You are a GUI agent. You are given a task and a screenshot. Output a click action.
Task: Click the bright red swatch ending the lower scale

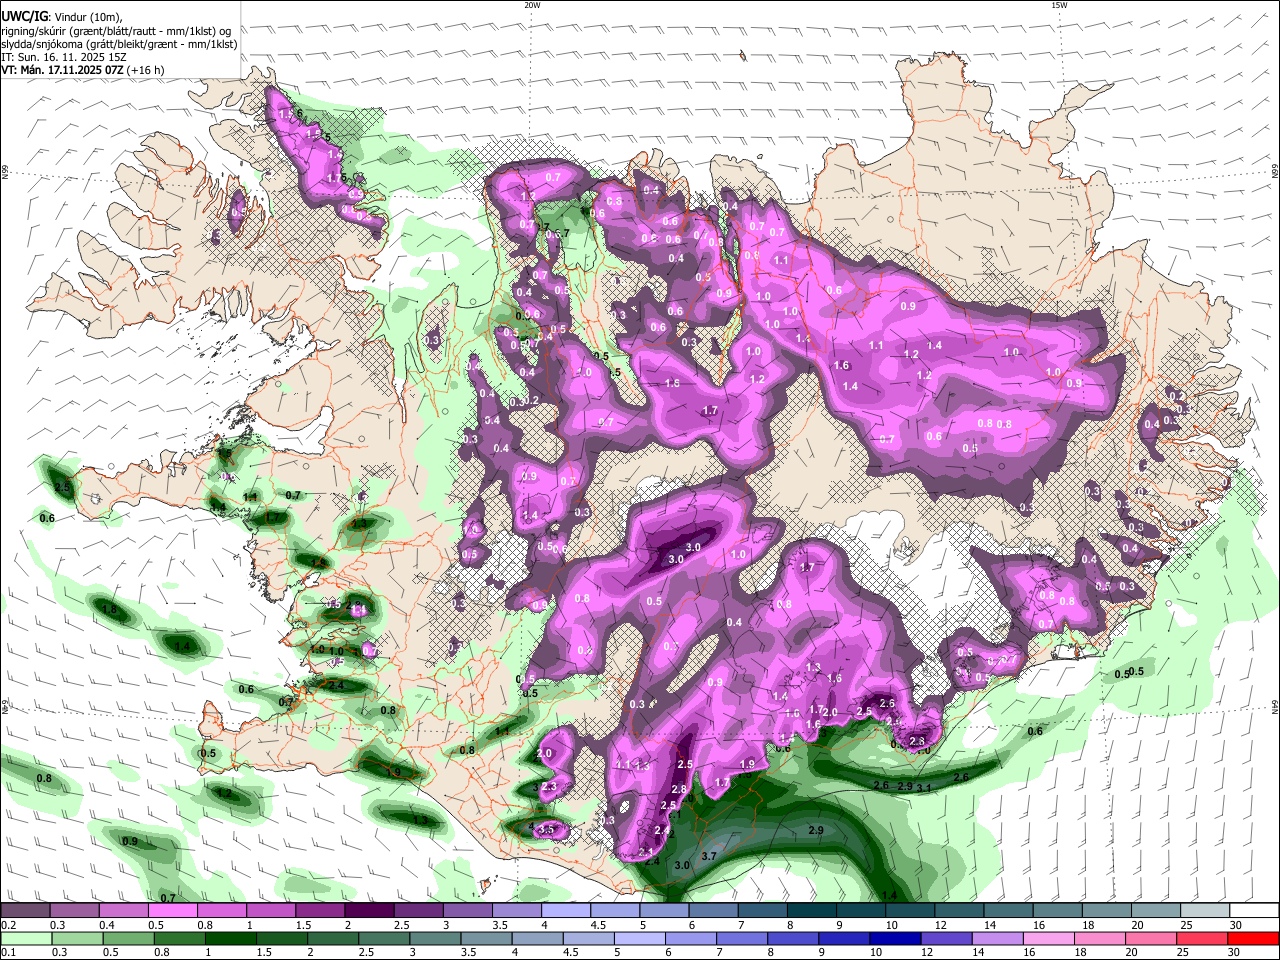click(x=1254, y=939)
